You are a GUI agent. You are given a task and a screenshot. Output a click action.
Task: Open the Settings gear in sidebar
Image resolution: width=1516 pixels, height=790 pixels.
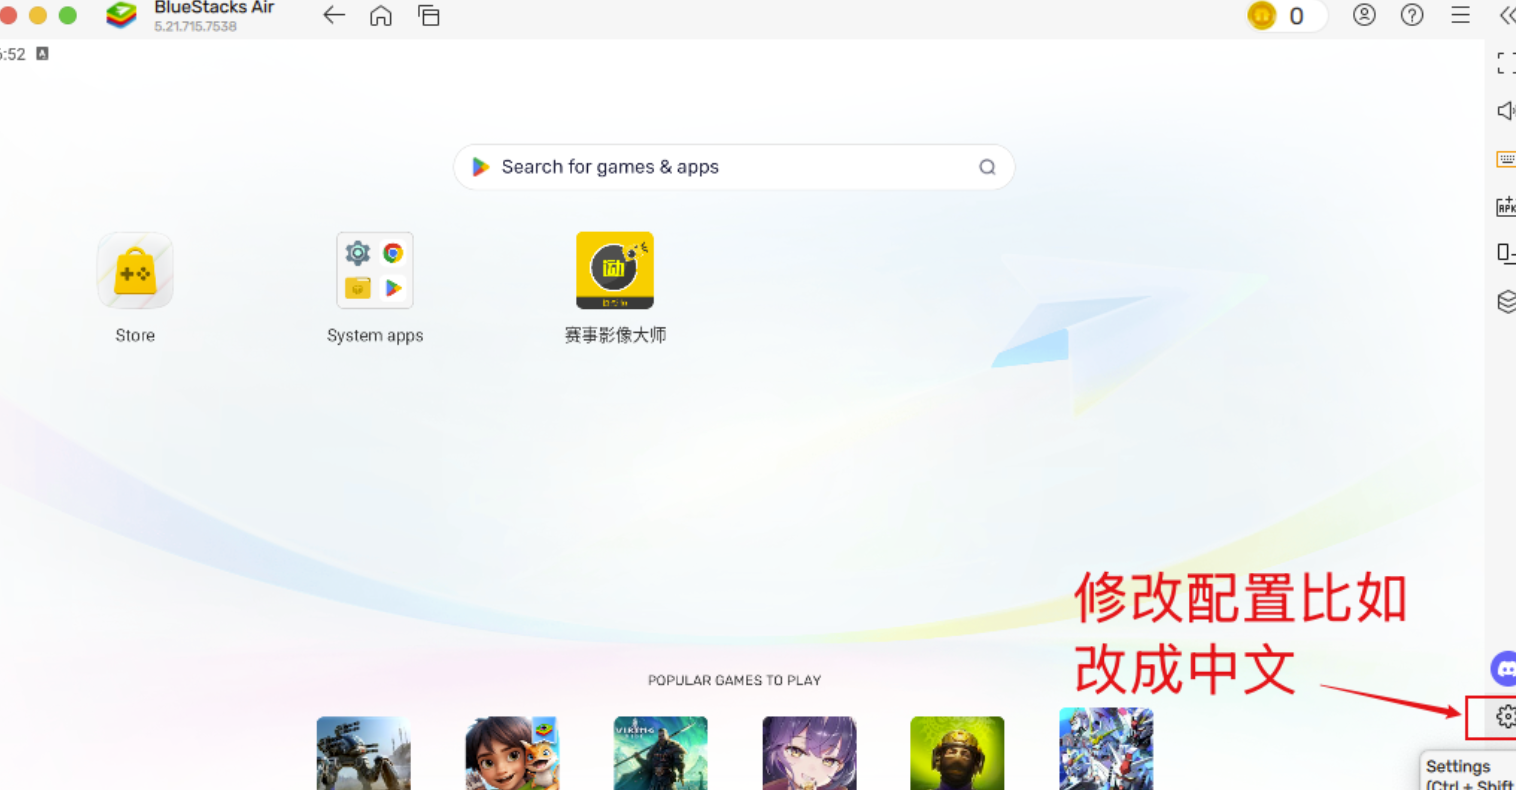(1505, 716)
